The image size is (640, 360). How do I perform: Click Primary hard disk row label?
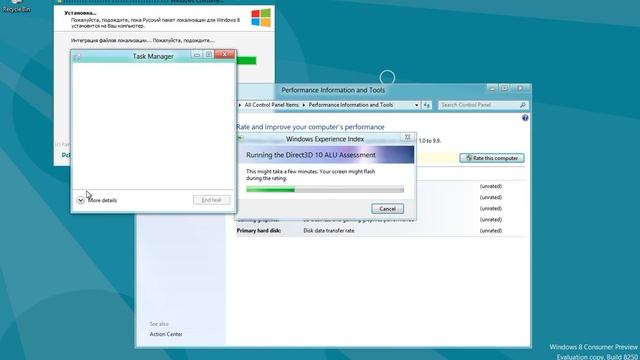coord(259,231)
